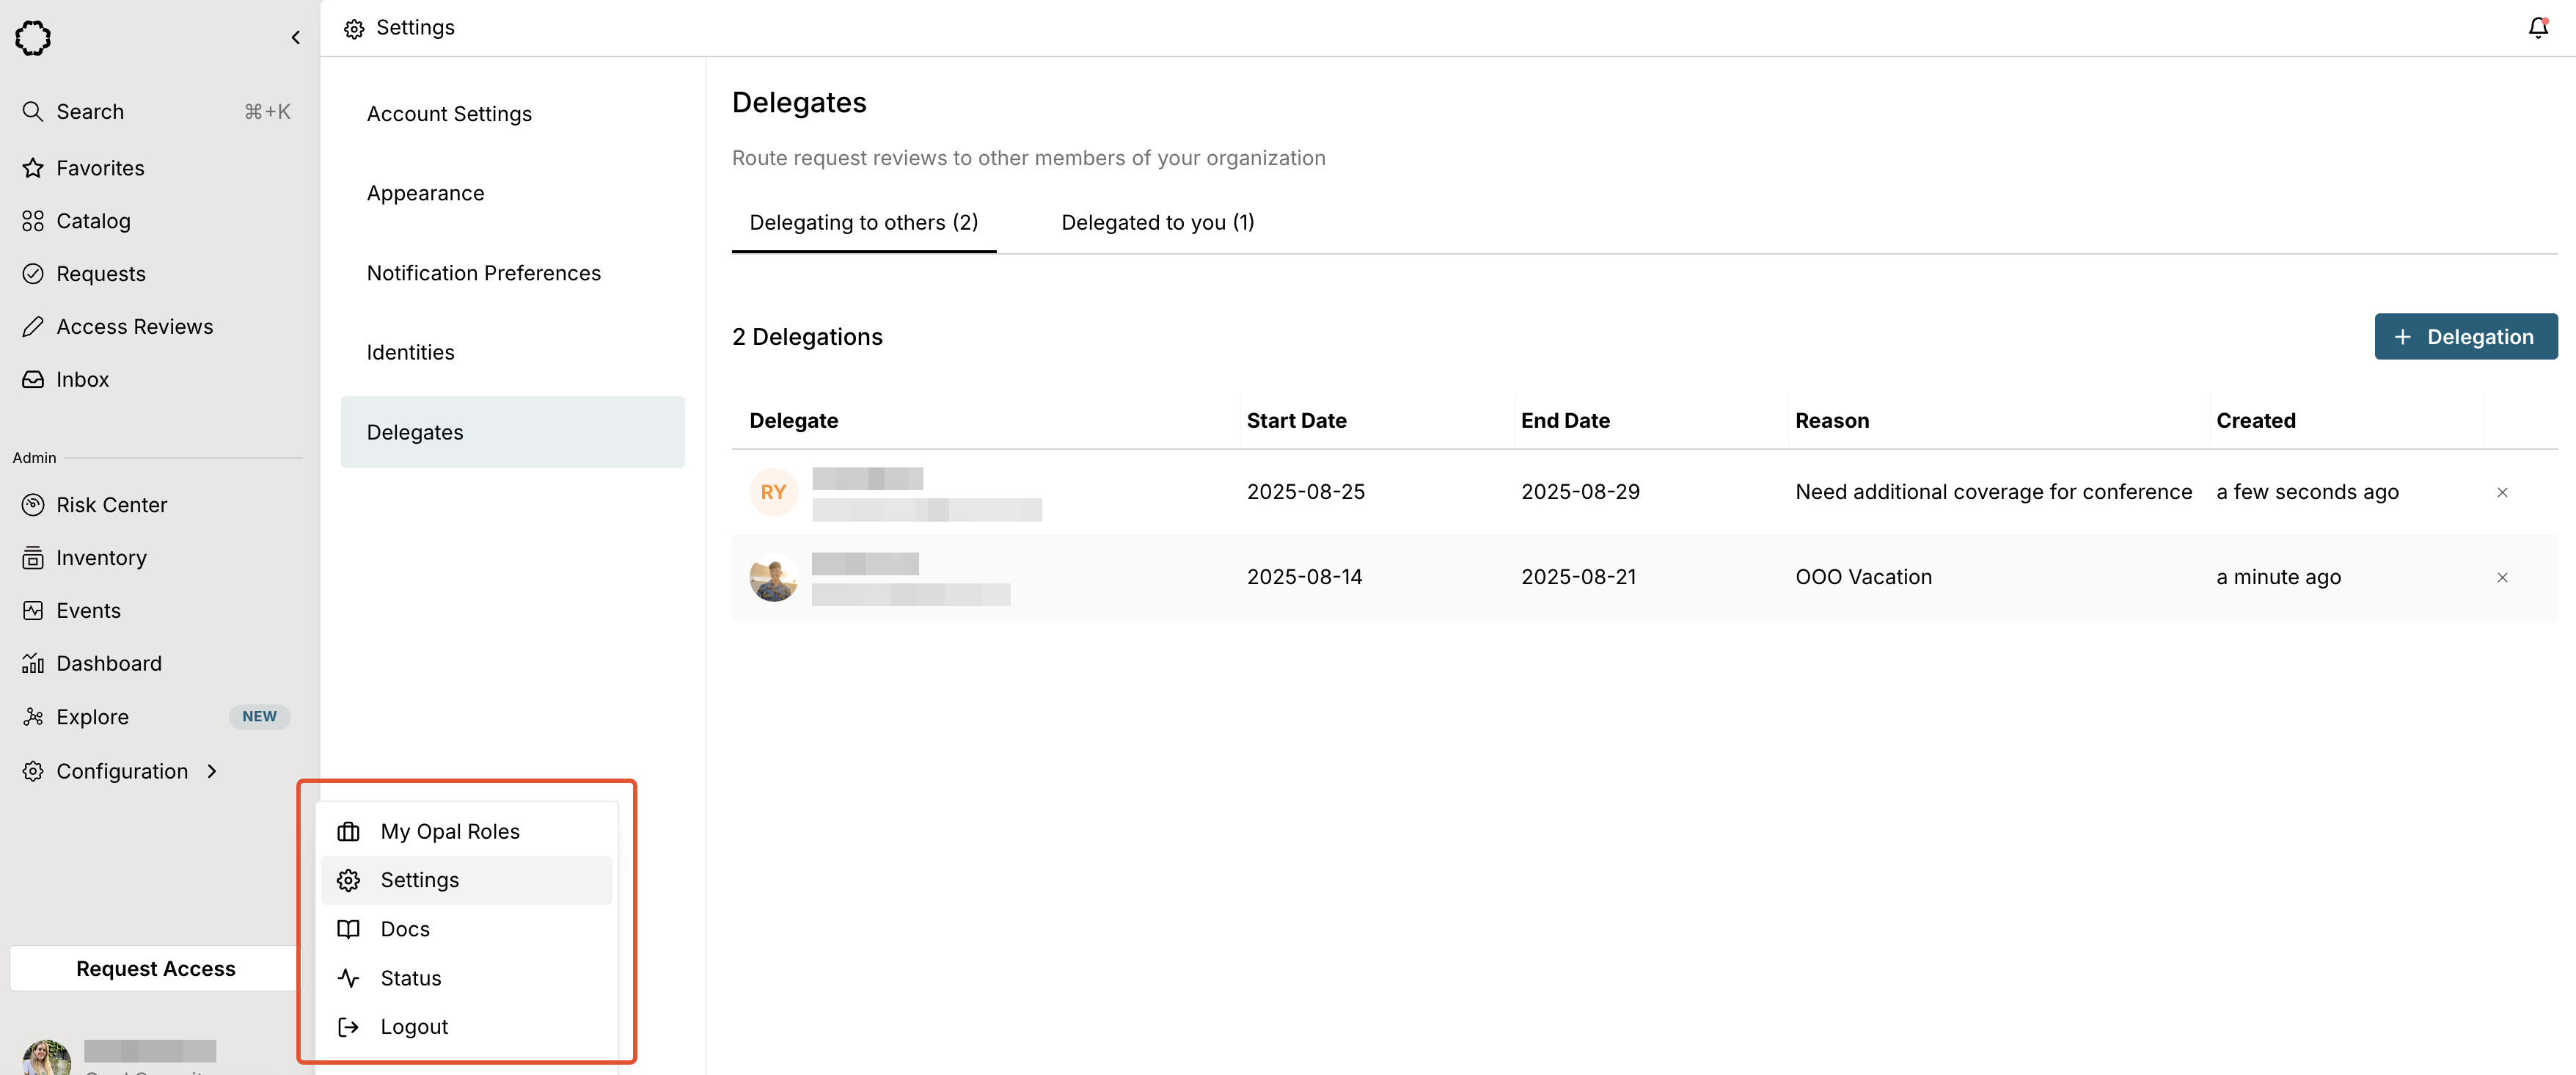The image size is (2576, 1075).
Task: Switch to Delegated to you tab
Action: click(x=1157, y=222)
